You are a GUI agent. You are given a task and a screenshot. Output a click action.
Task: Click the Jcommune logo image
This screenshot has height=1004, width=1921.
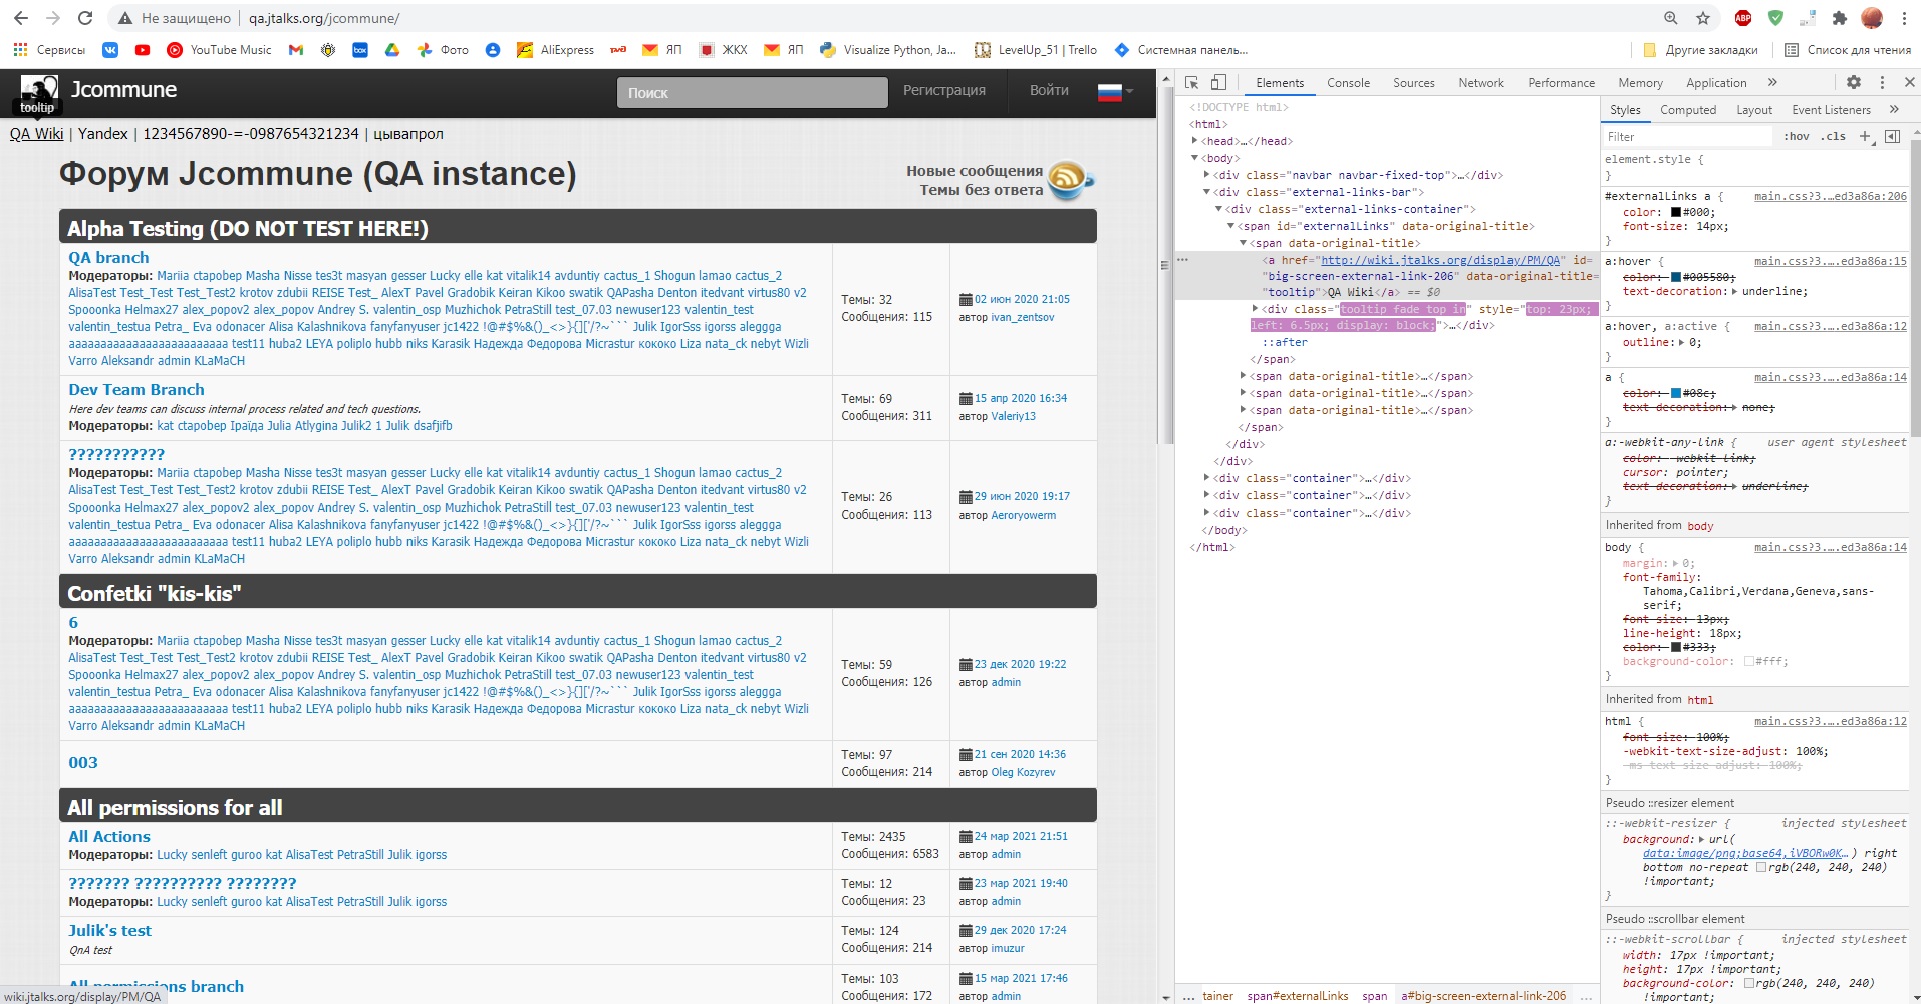[x=39, y=89]
